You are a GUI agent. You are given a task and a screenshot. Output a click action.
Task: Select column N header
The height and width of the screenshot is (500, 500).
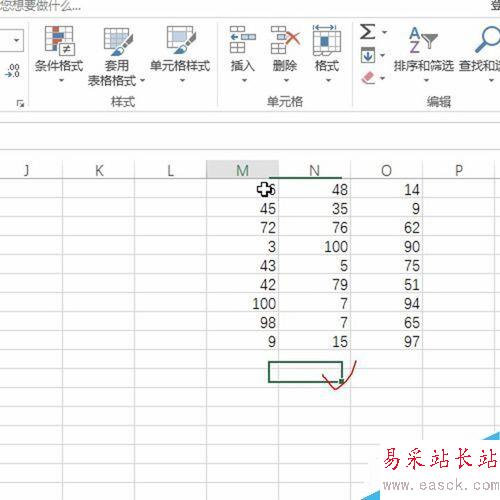click(x=314, y=170)
